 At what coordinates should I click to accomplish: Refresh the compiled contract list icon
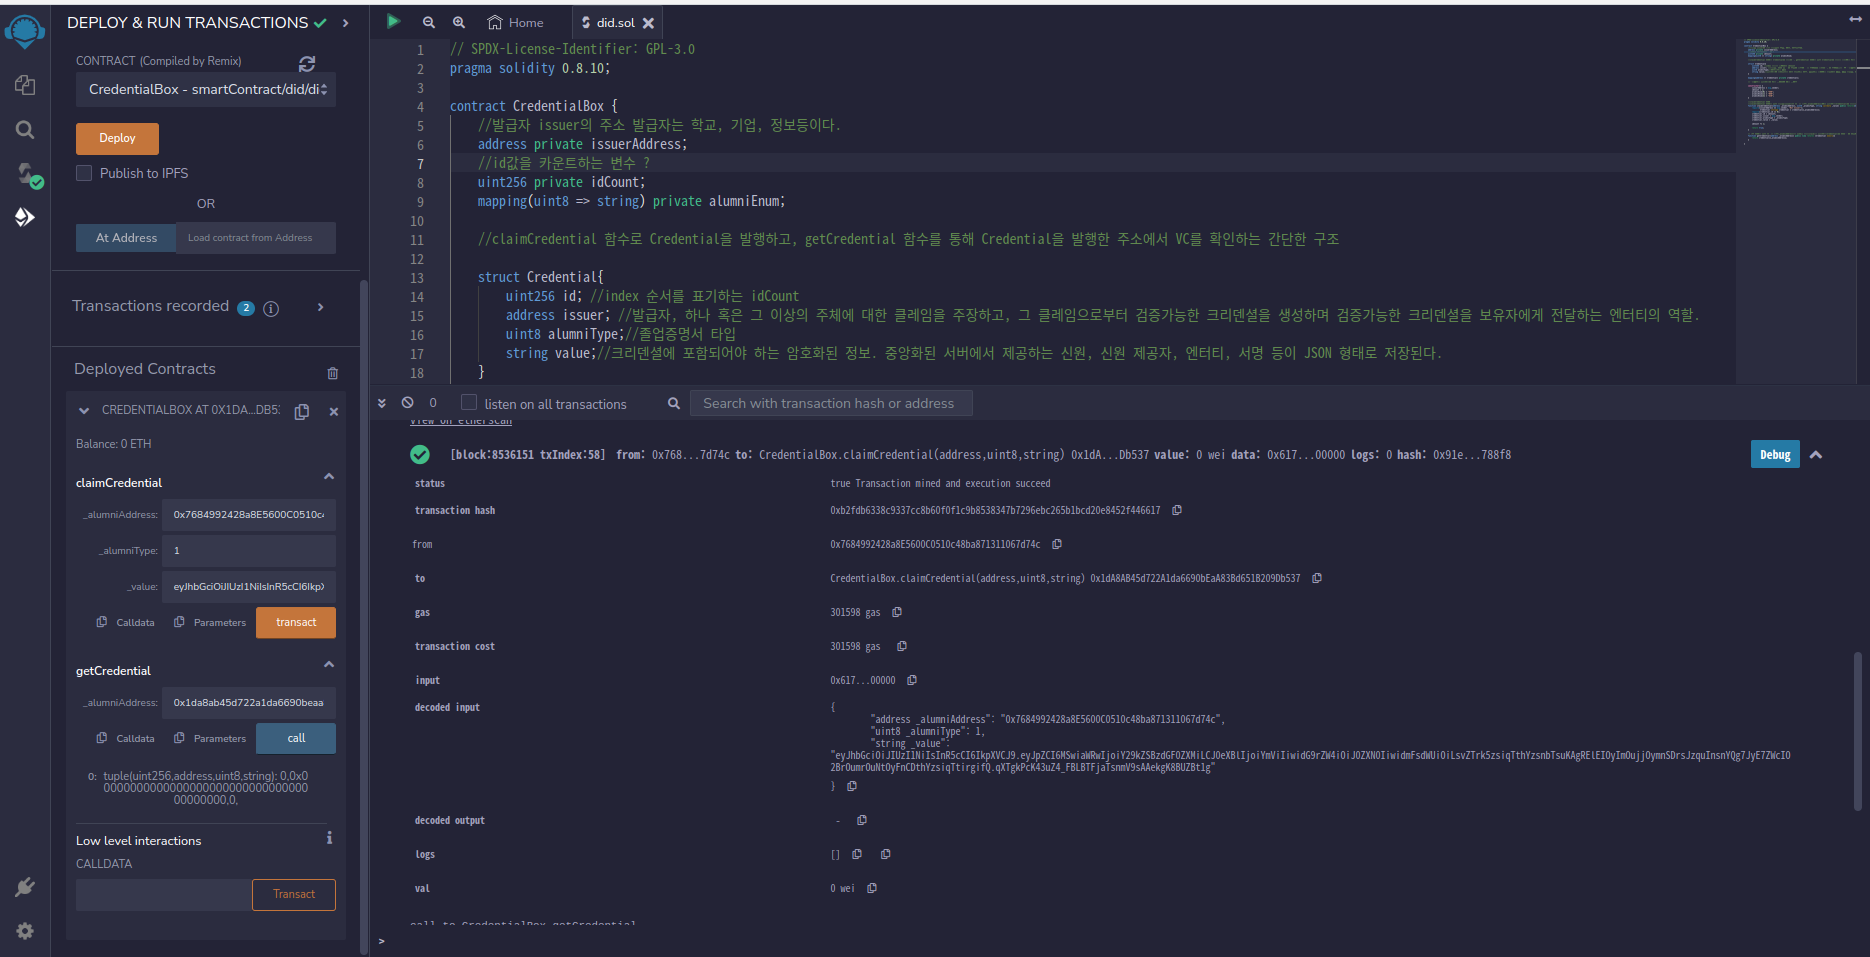tap(307, 64)
